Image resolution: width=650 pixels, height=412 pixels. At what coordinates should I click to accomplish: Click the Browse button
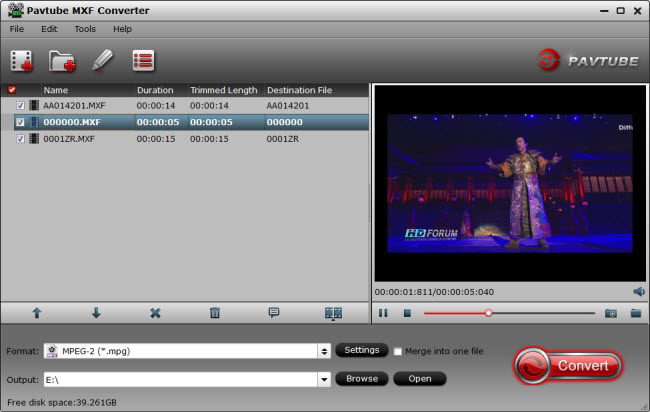[362, 379]
